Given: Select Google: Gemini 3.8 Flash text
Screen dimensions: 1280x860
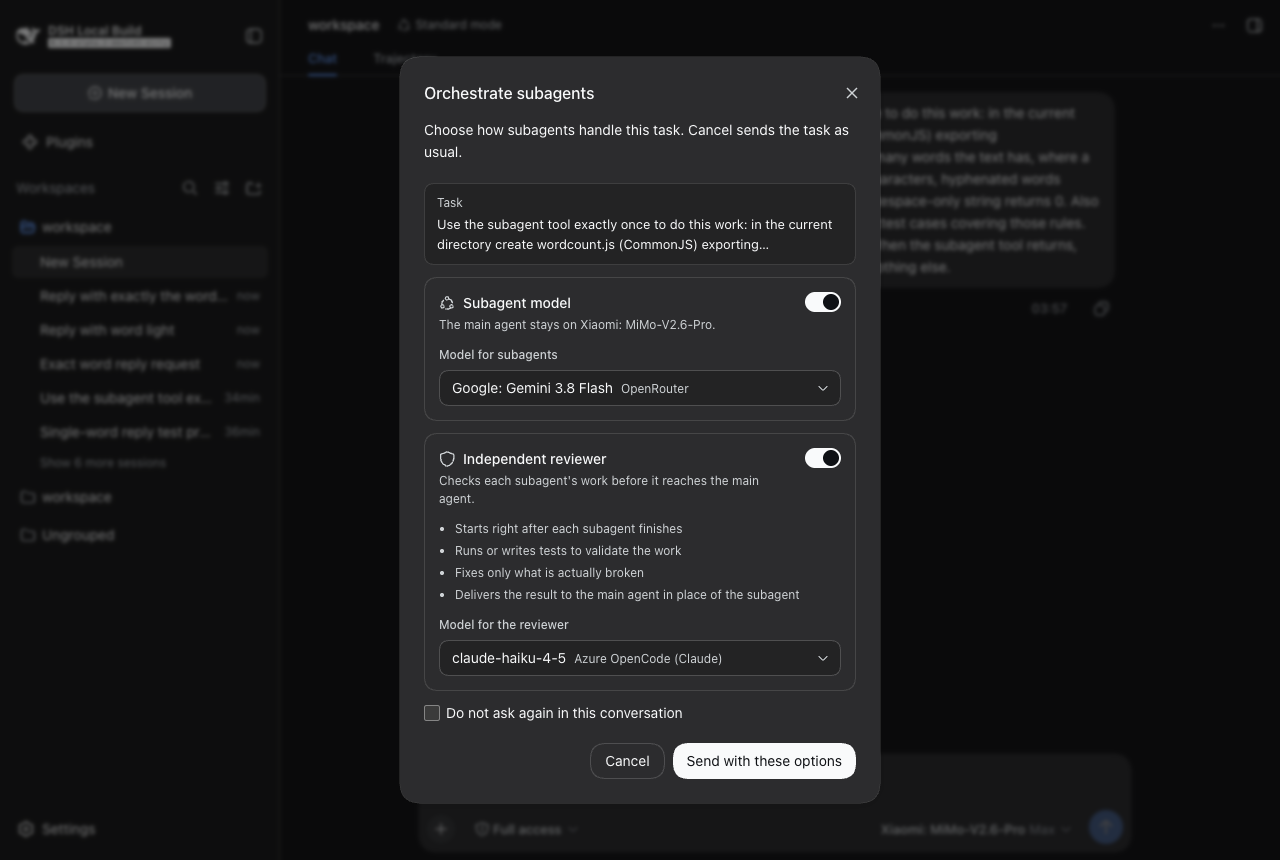Looking at the screenshot, I should (x=532, y=388).
